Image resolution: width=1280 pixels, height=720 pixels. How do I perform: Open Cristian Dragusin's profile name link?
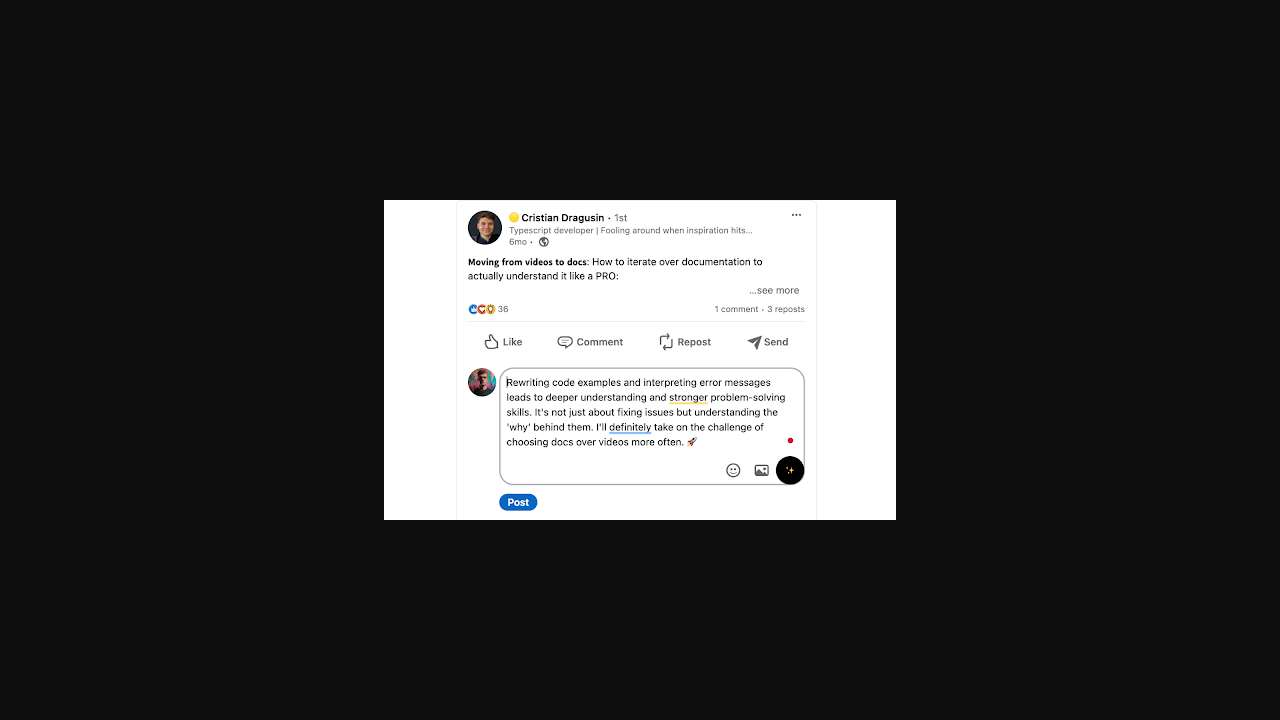coord(562,218)
